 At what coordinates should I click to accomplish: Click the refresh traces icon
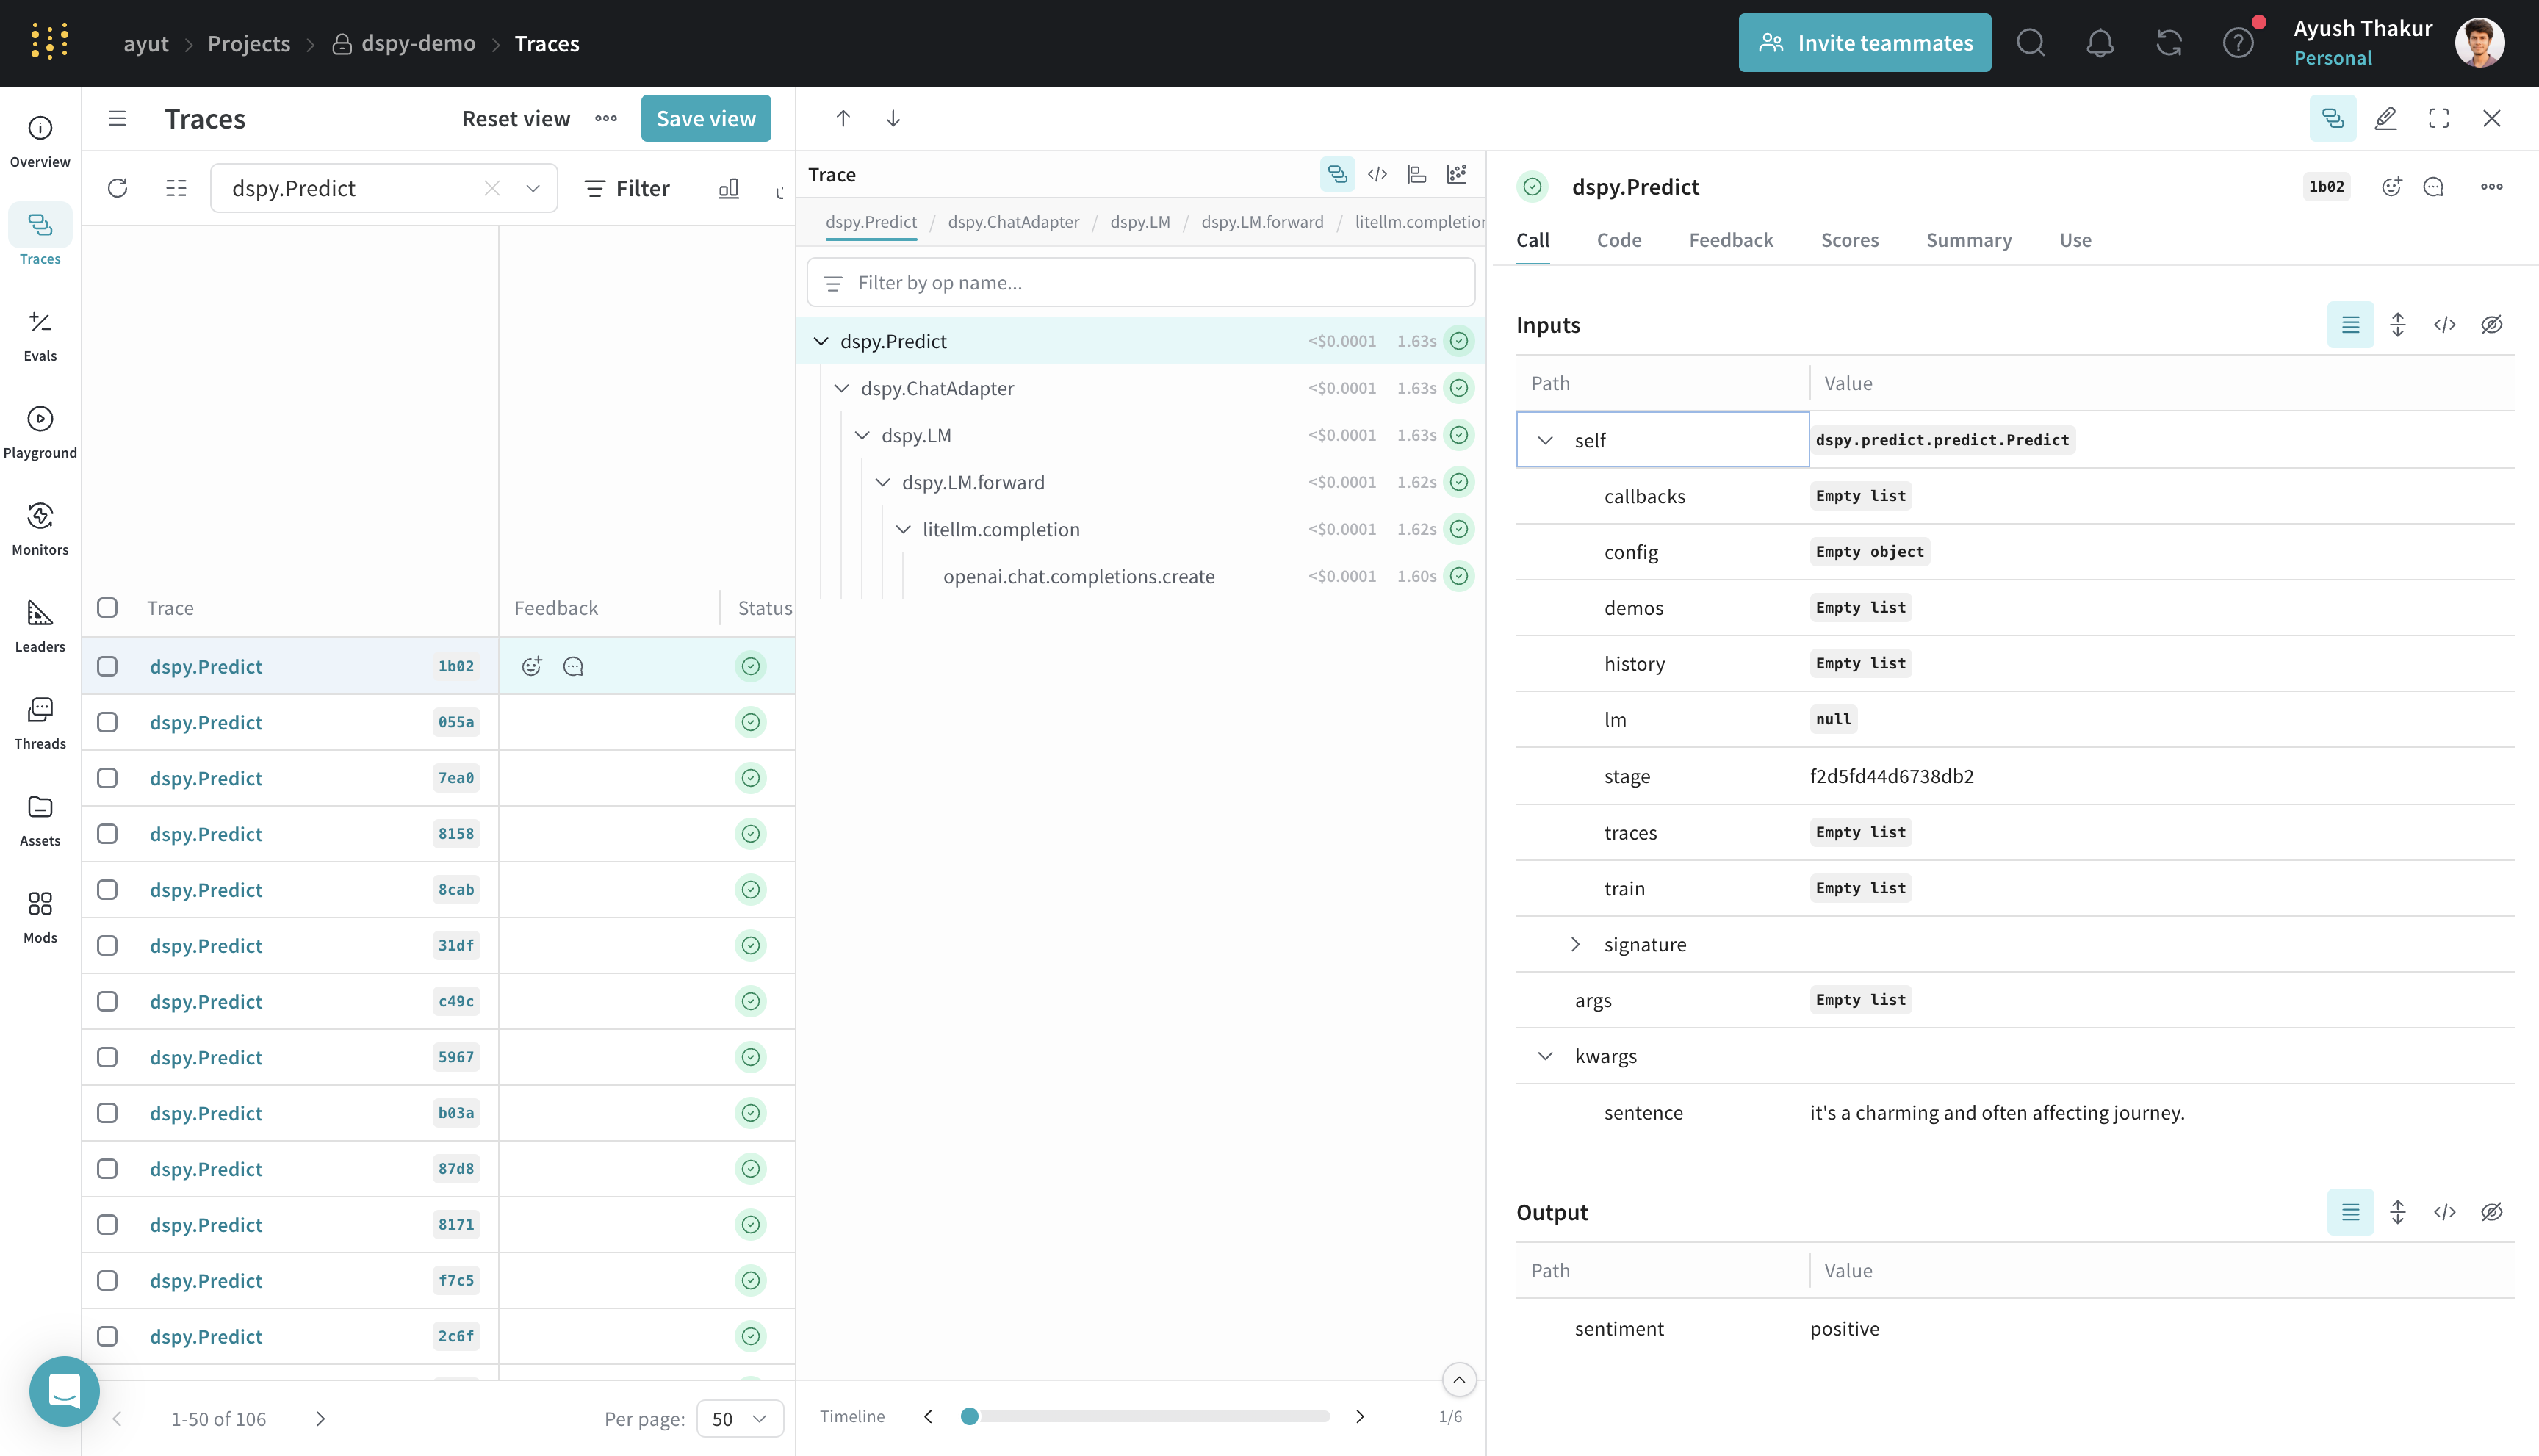pos(118,188)
